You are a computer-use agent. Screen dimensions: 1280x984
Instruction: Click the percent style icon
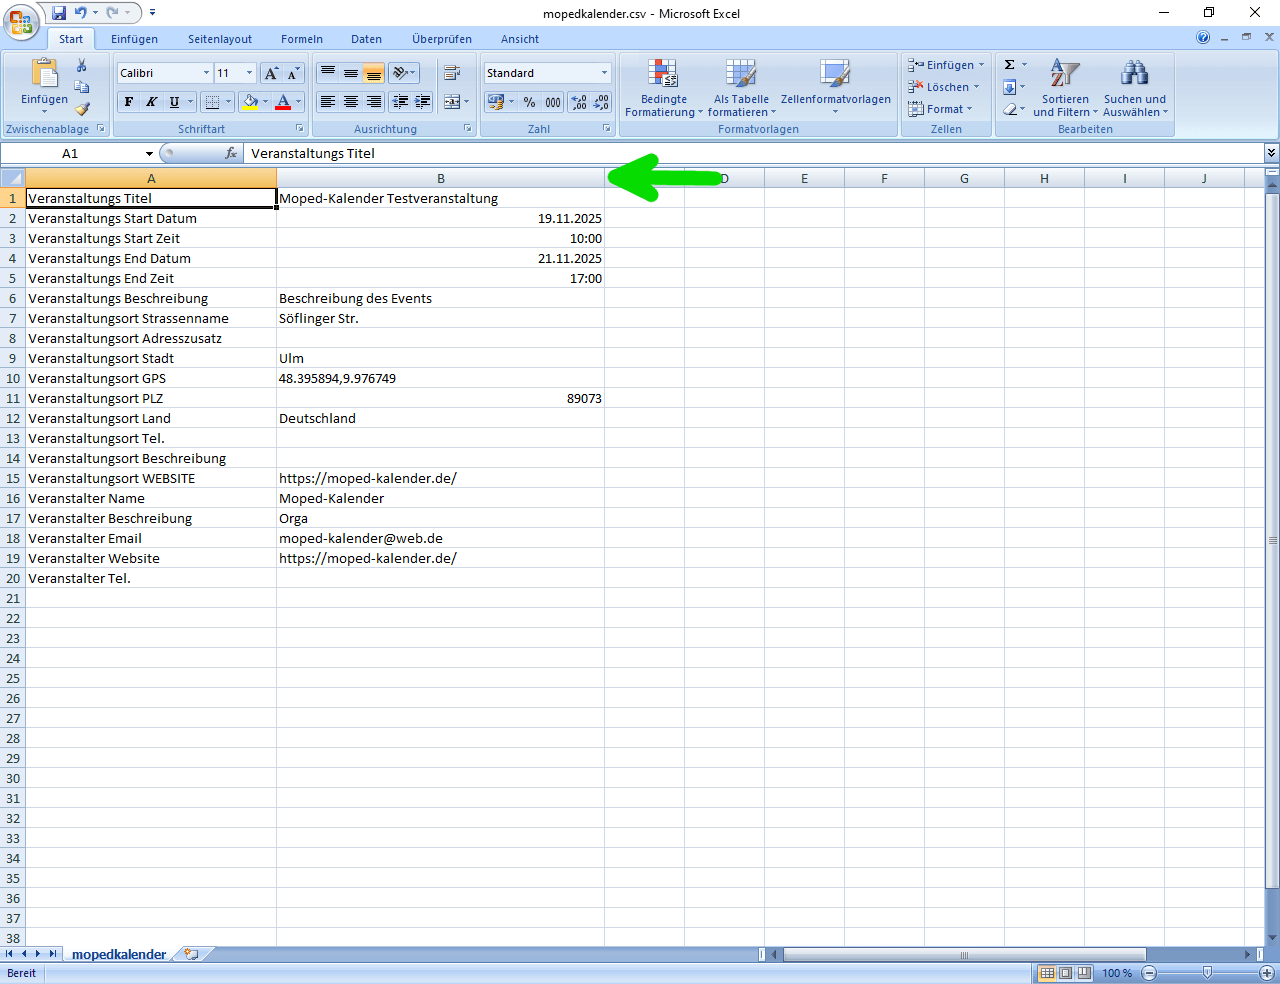529,102
